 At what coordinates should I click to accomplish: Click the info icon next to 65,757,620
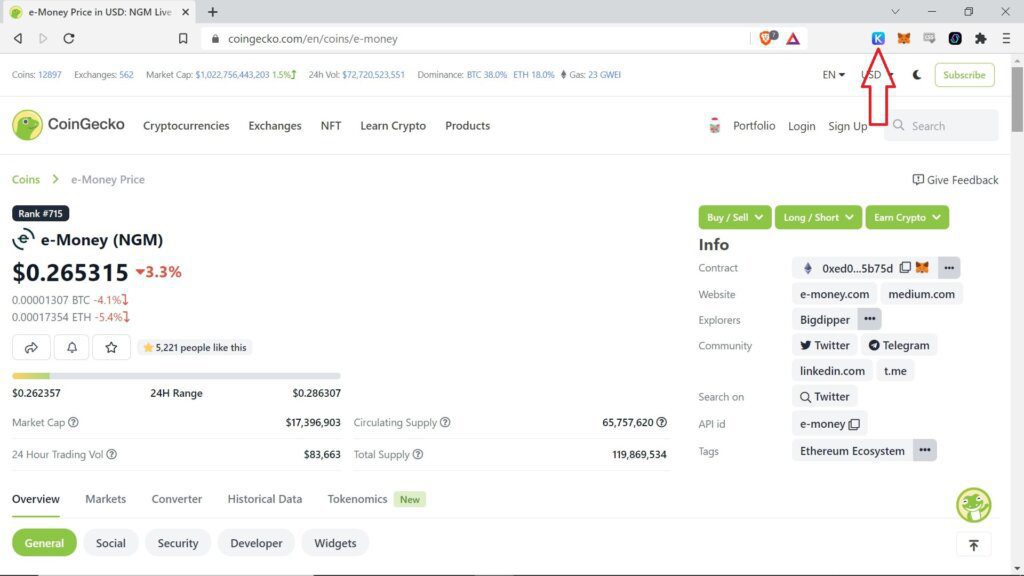point(662,423)
